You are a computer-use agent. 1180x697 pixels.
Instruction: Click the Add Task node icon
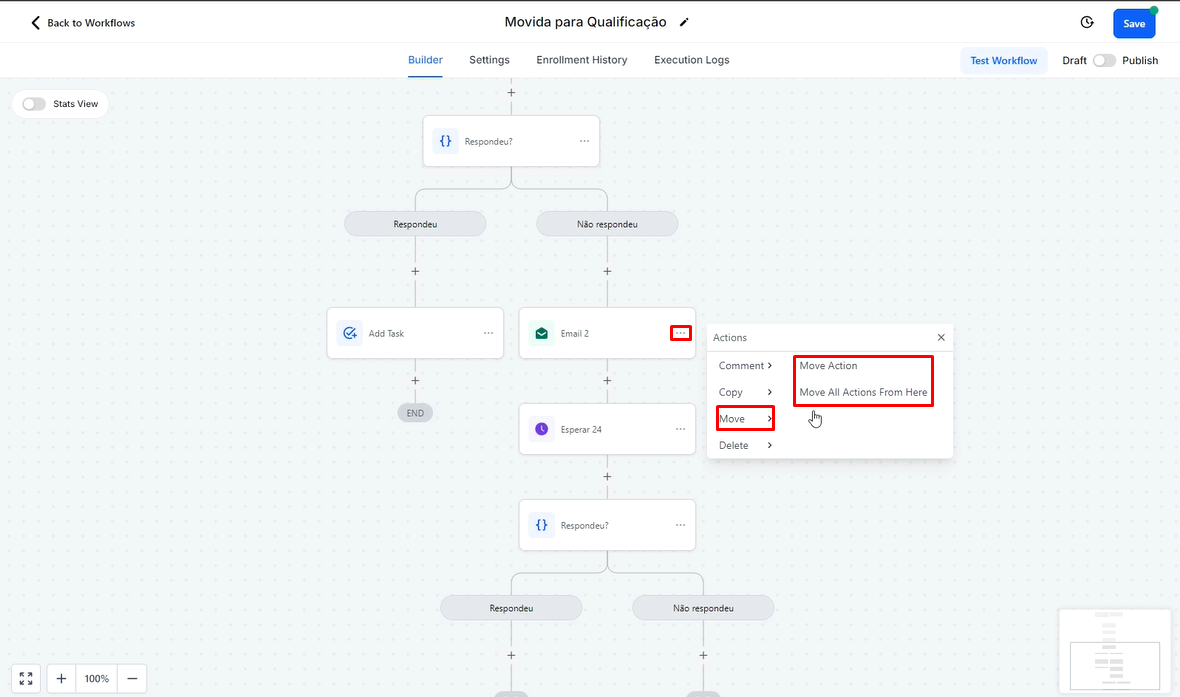click(350, 333)
